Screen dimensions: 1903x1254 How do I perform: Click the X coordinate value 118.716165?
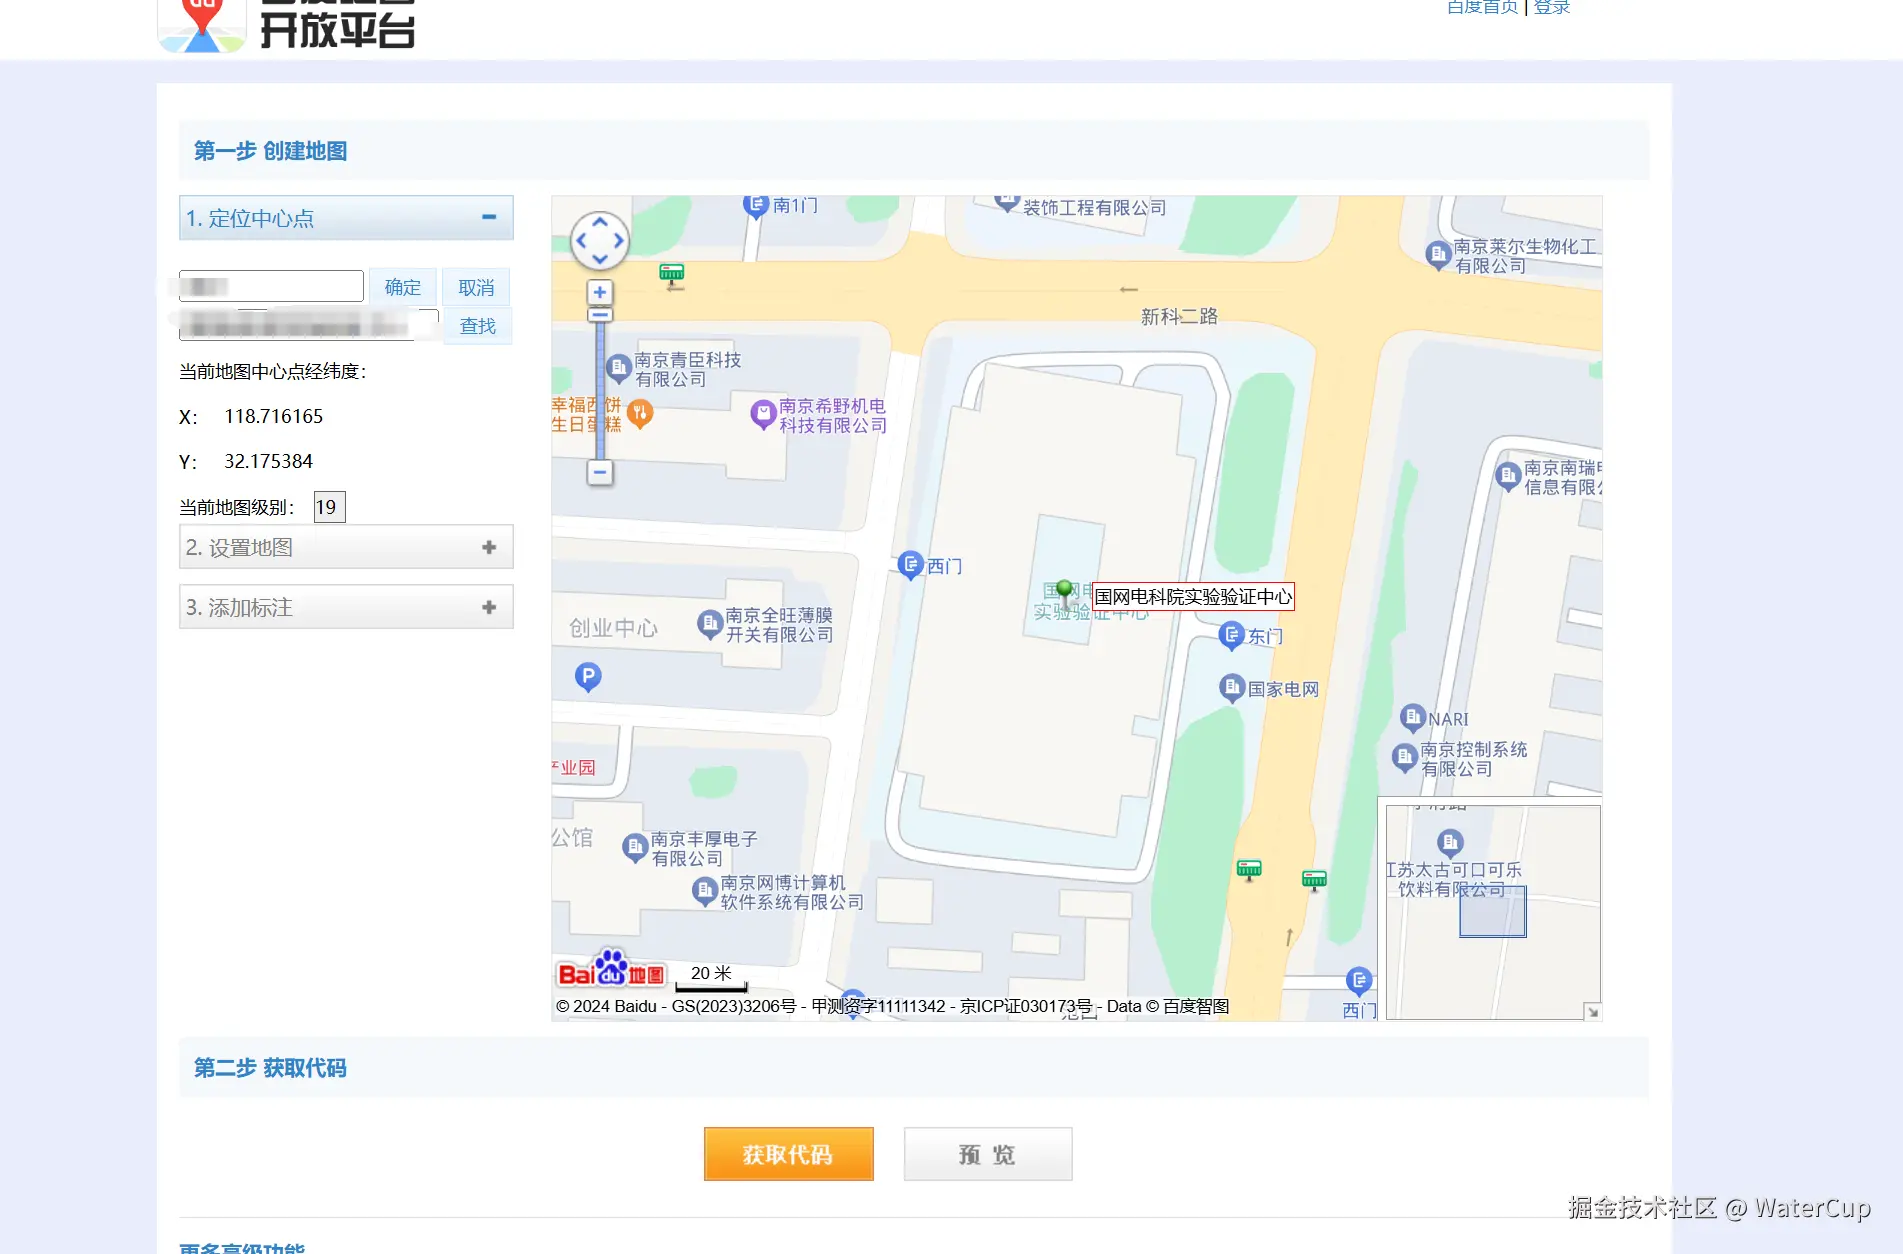273,416
